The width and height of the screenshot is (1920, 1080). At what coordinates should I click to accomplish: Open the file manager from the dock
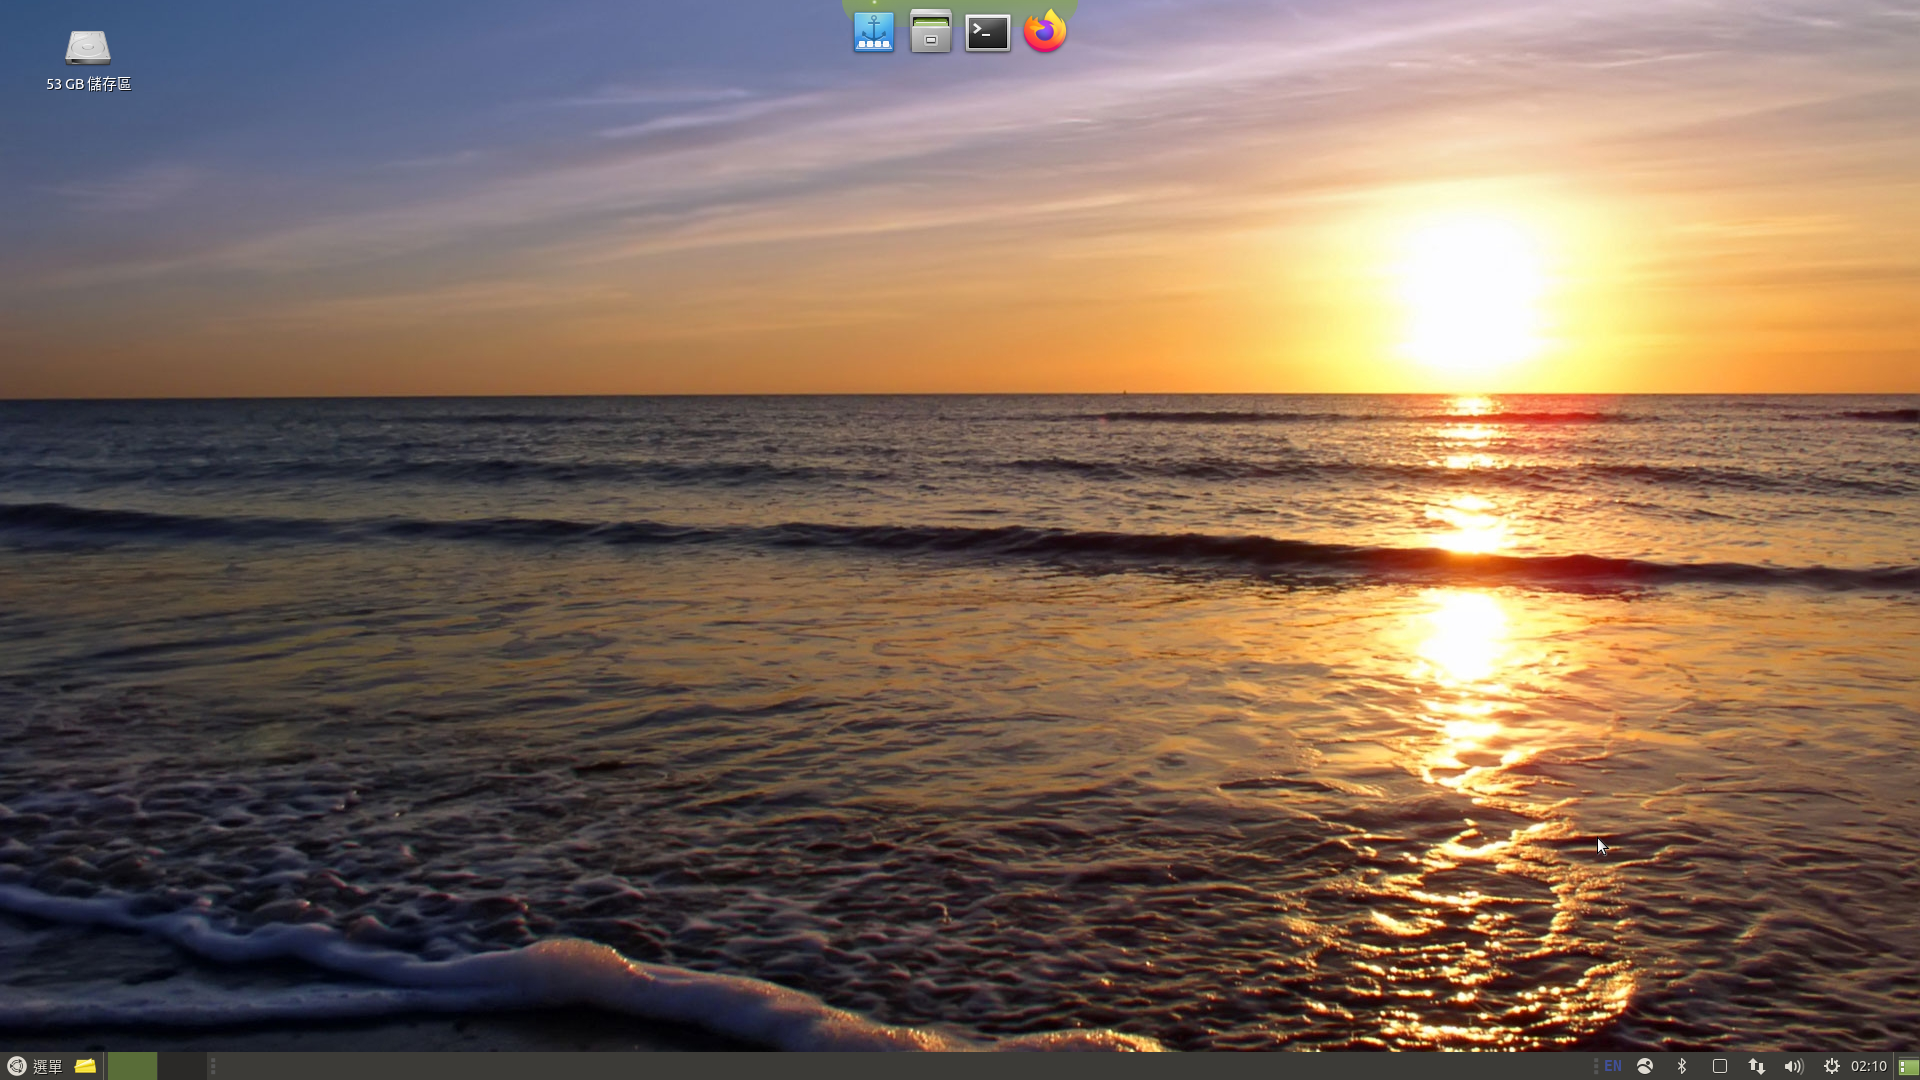tap(930, 32)
